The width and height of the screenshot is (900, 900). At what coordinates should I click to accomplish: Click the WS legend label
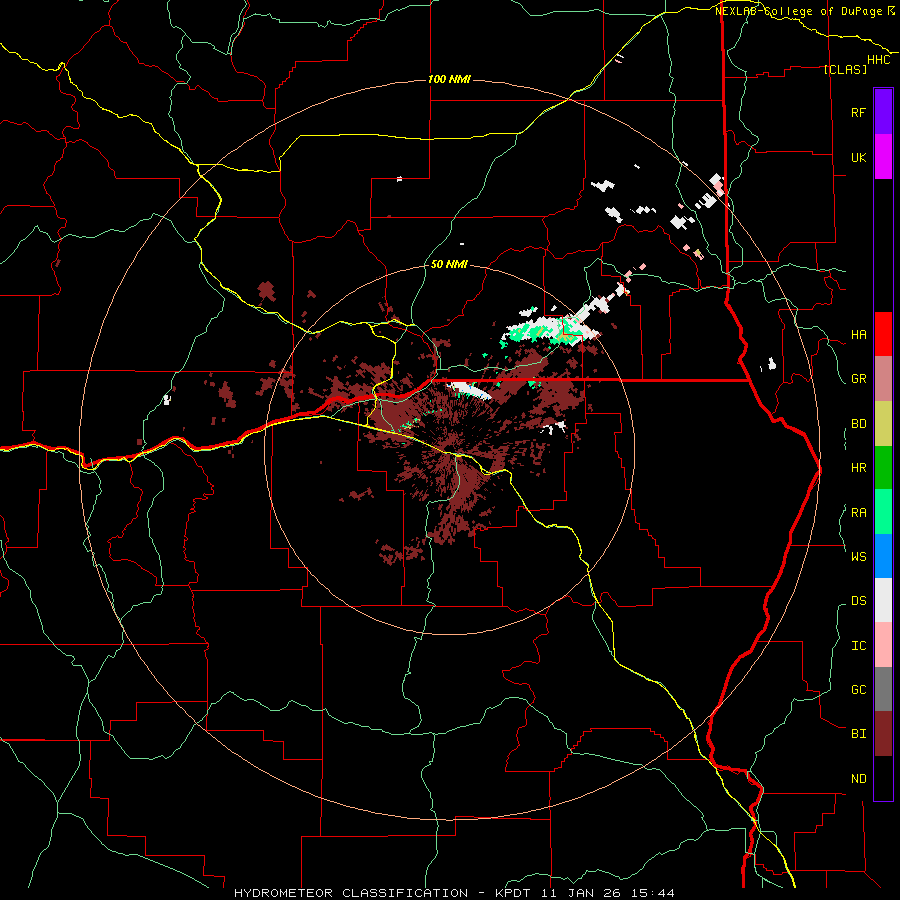[859, 556]
